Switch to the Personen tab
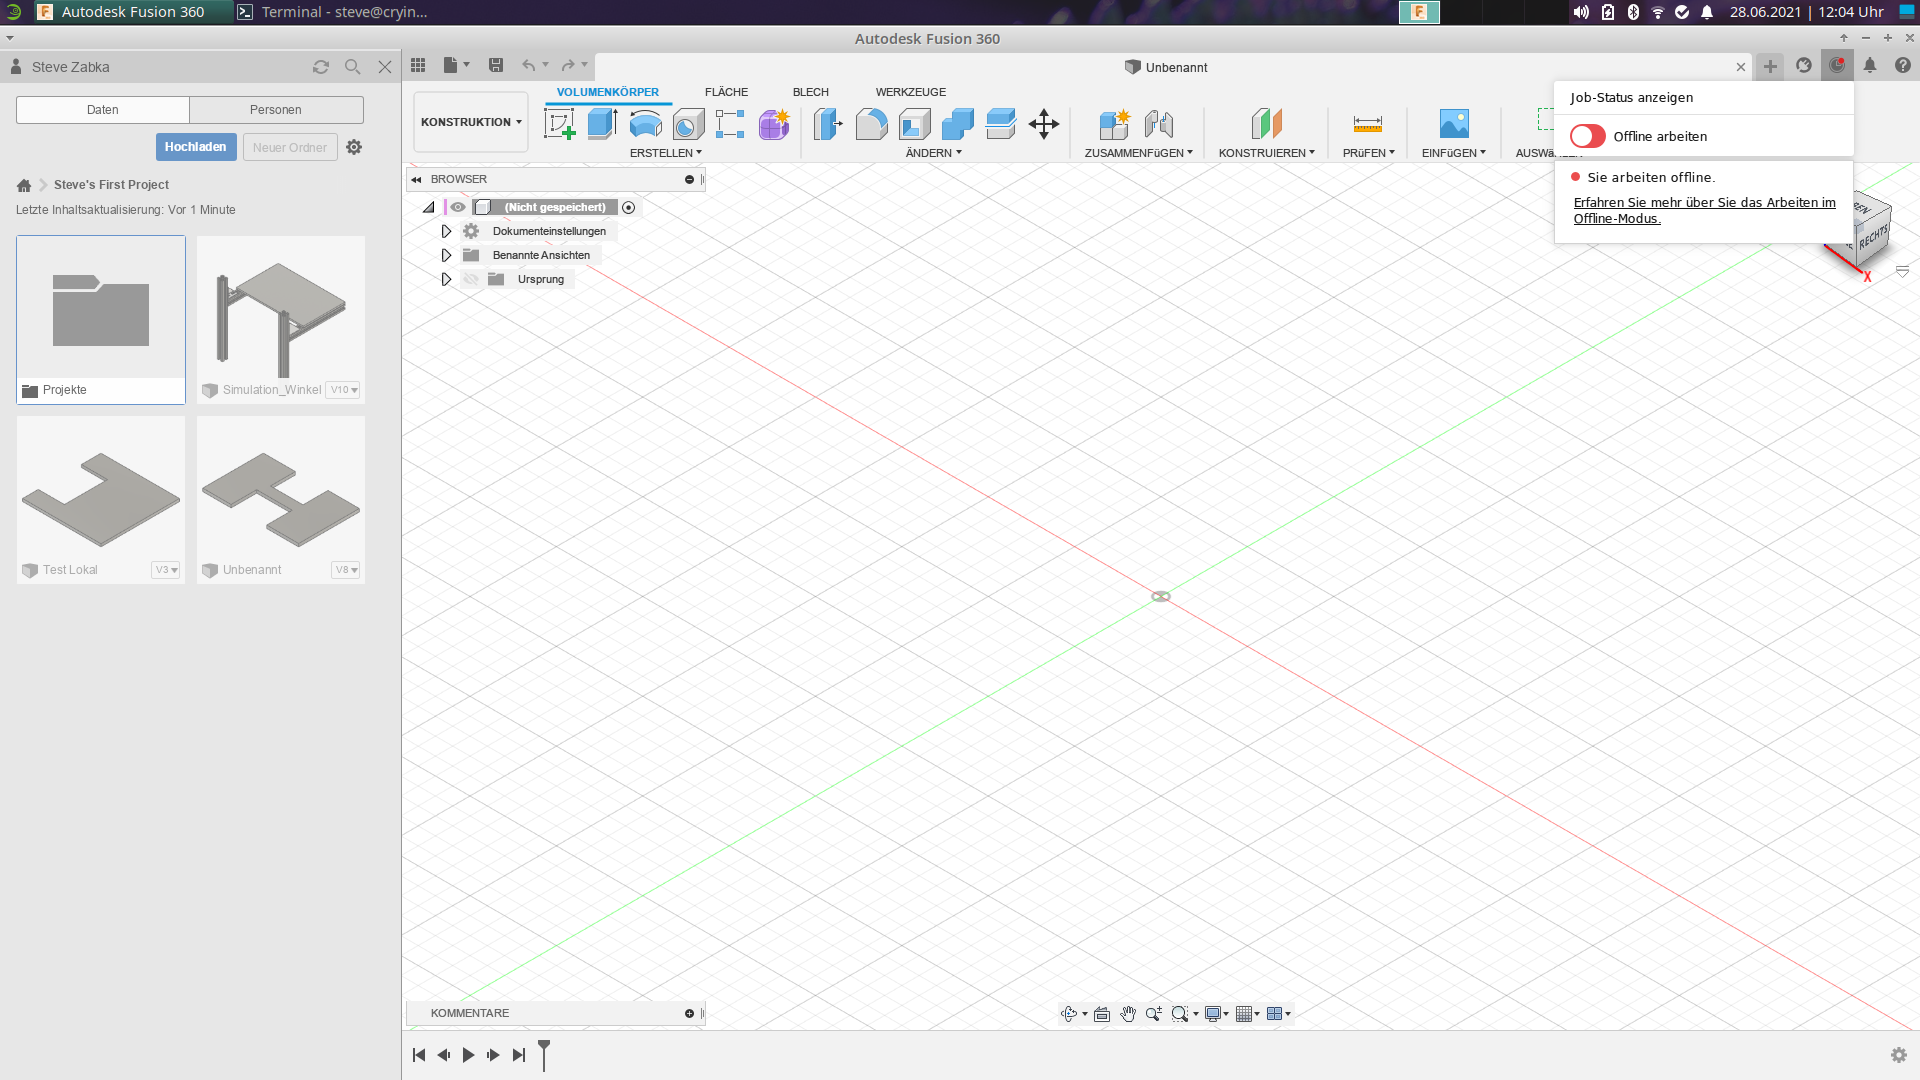Viewport: 1920px width, 1080px height. 275,110
